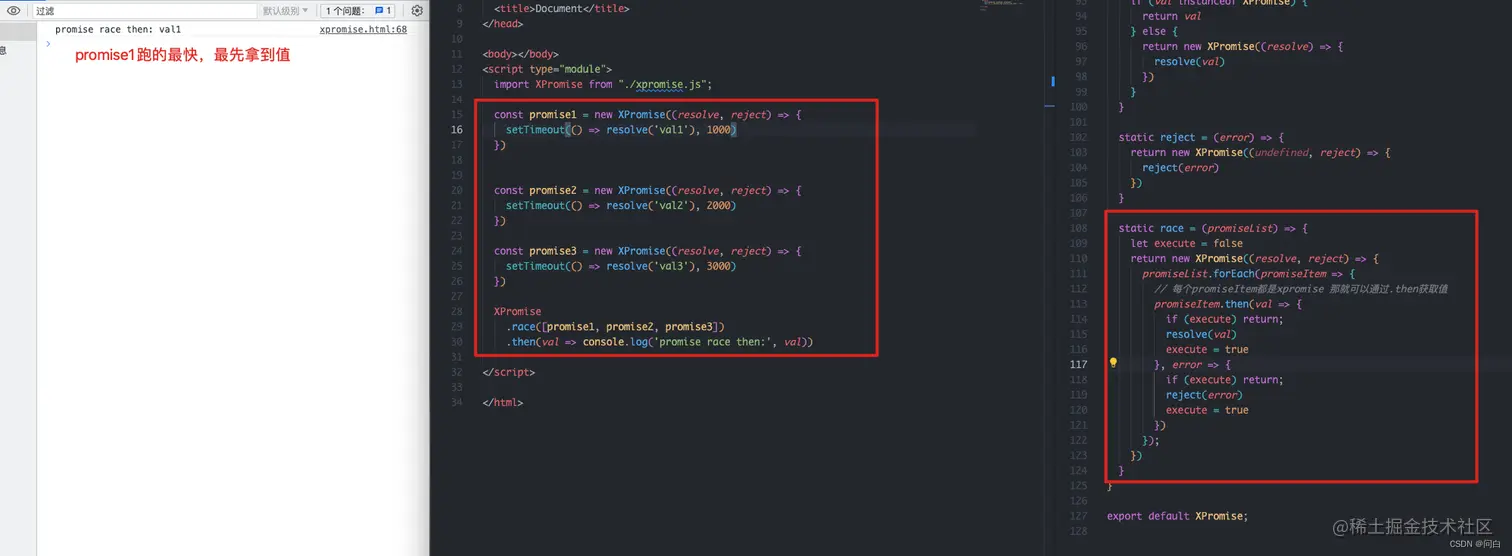Click the Chinese comment line about promiseItem
Image resolution: width=1512 pixels, height=556 pixels.
coord(1301,288)
